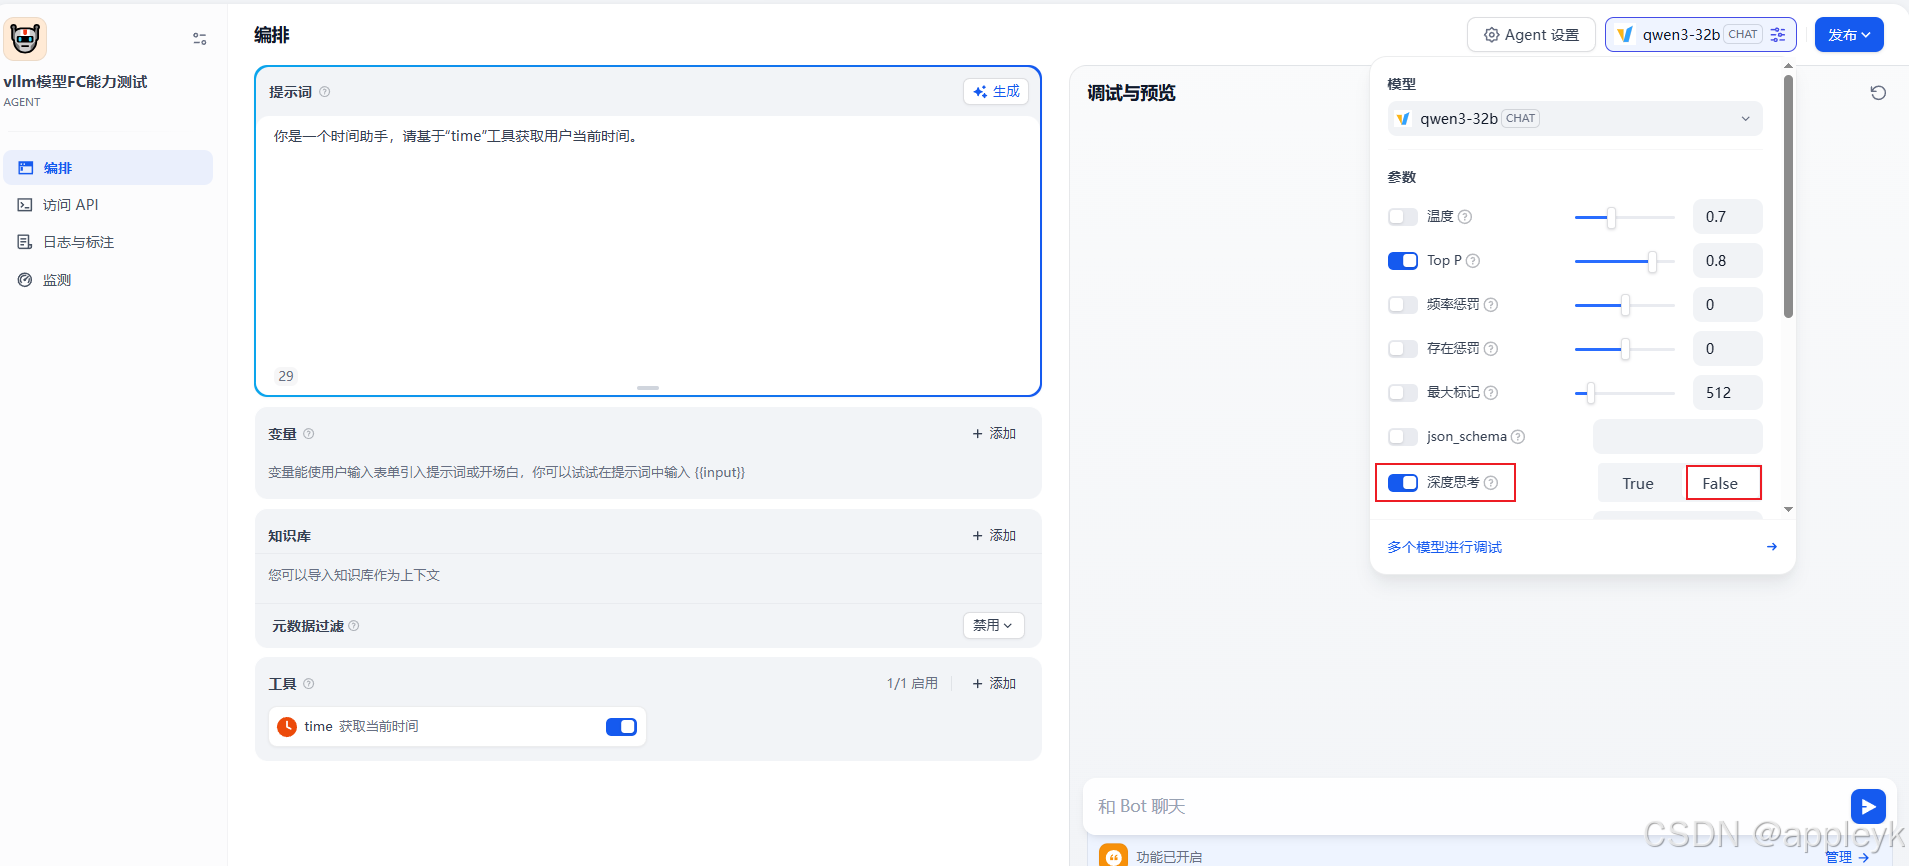This screenshot has height=866, width=1909.
Task: Click the prompt box resize handle
Action: click(x=648, y=388)
